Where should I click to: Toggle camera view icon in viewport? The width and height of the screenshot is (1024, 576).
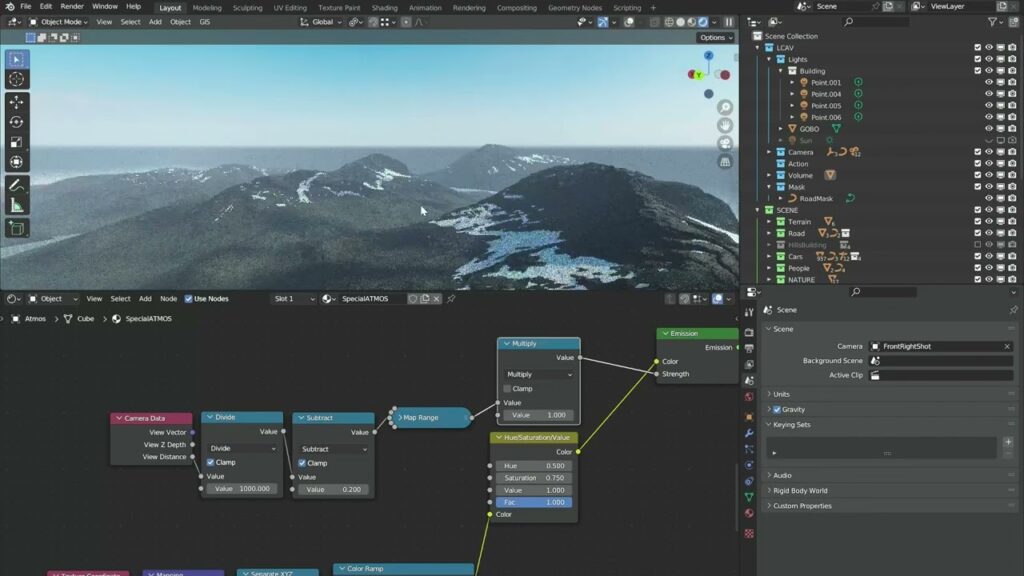(x=725, y=144)
